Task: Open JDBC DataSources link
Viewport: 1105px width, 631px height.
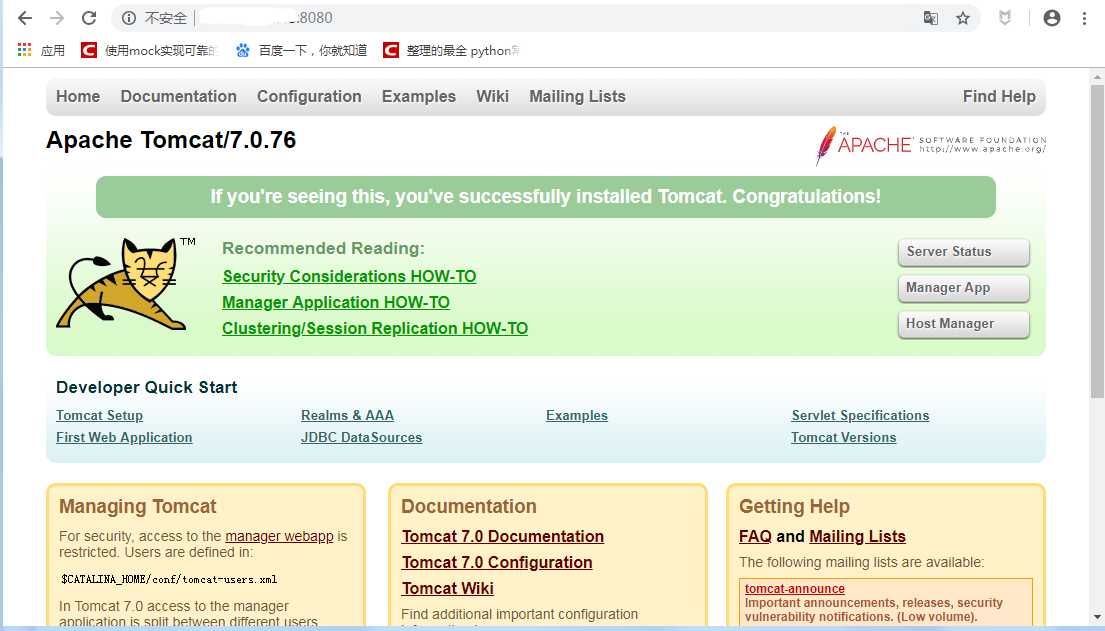Action: pos(362,437)
